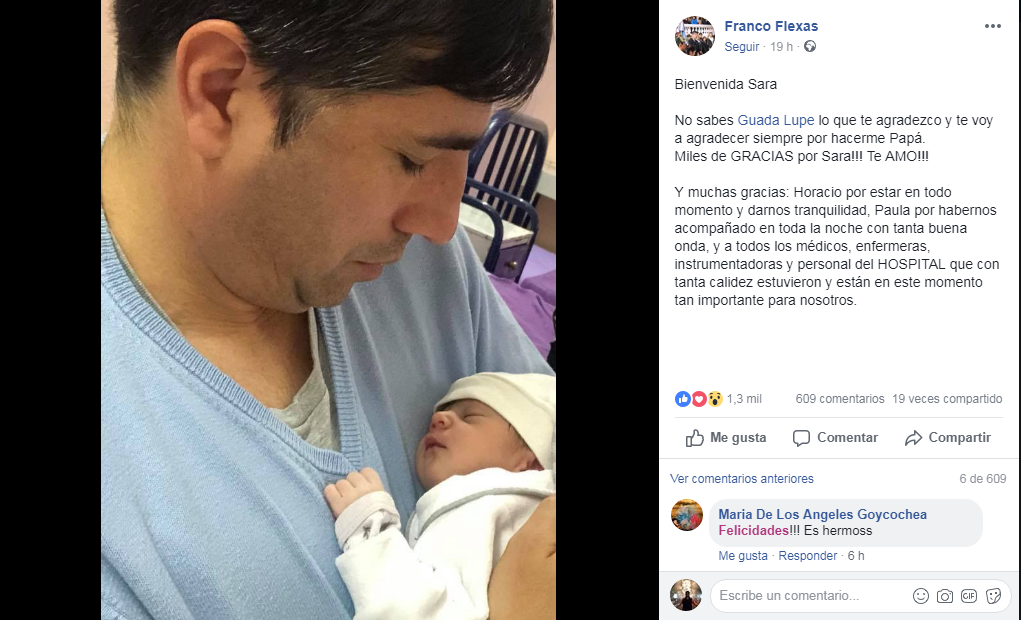The image size is (1021, 620).
Task: Open the tagged Guada Lupe profile
Action: tap(776, 120)
